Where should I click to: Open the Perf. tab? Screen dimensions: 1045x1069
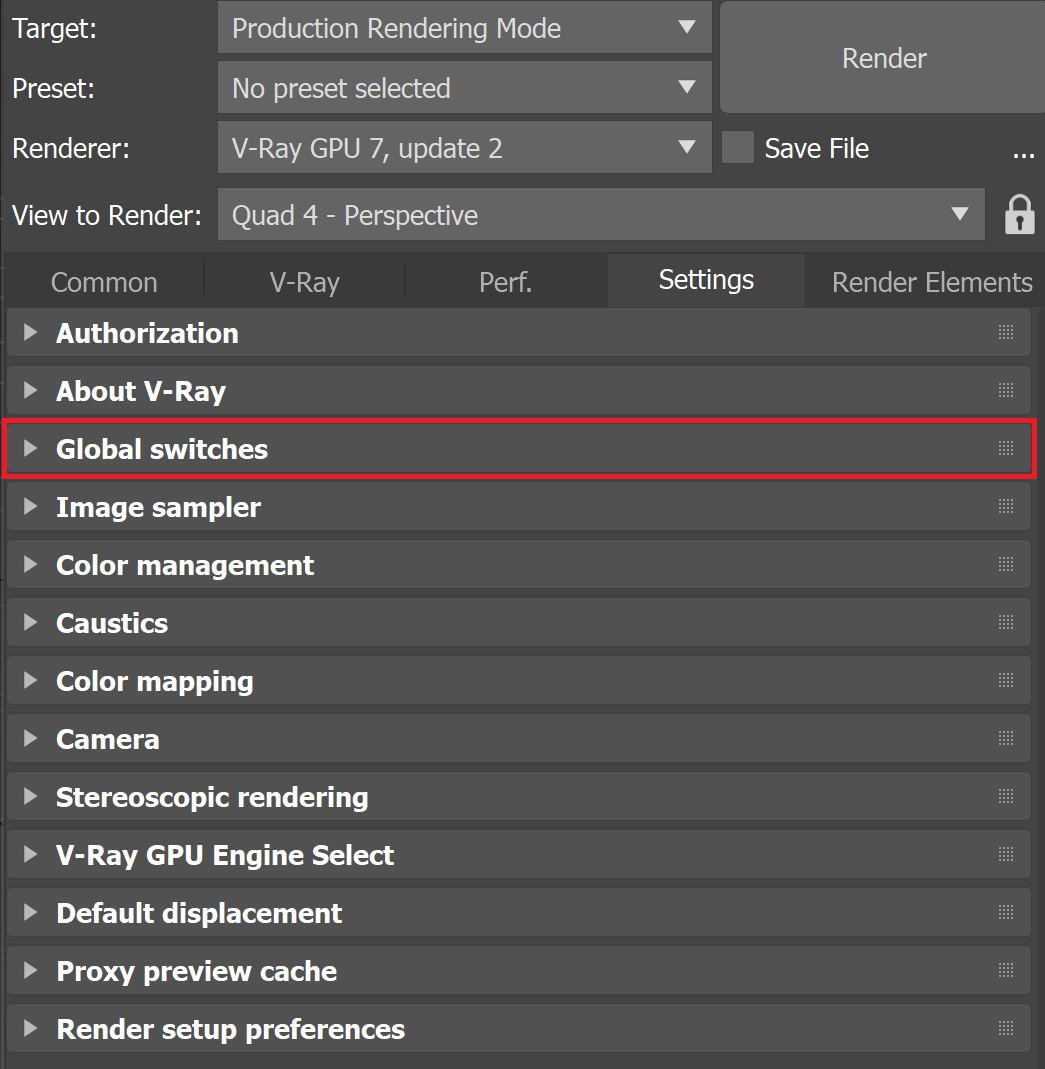pos(505,282)
